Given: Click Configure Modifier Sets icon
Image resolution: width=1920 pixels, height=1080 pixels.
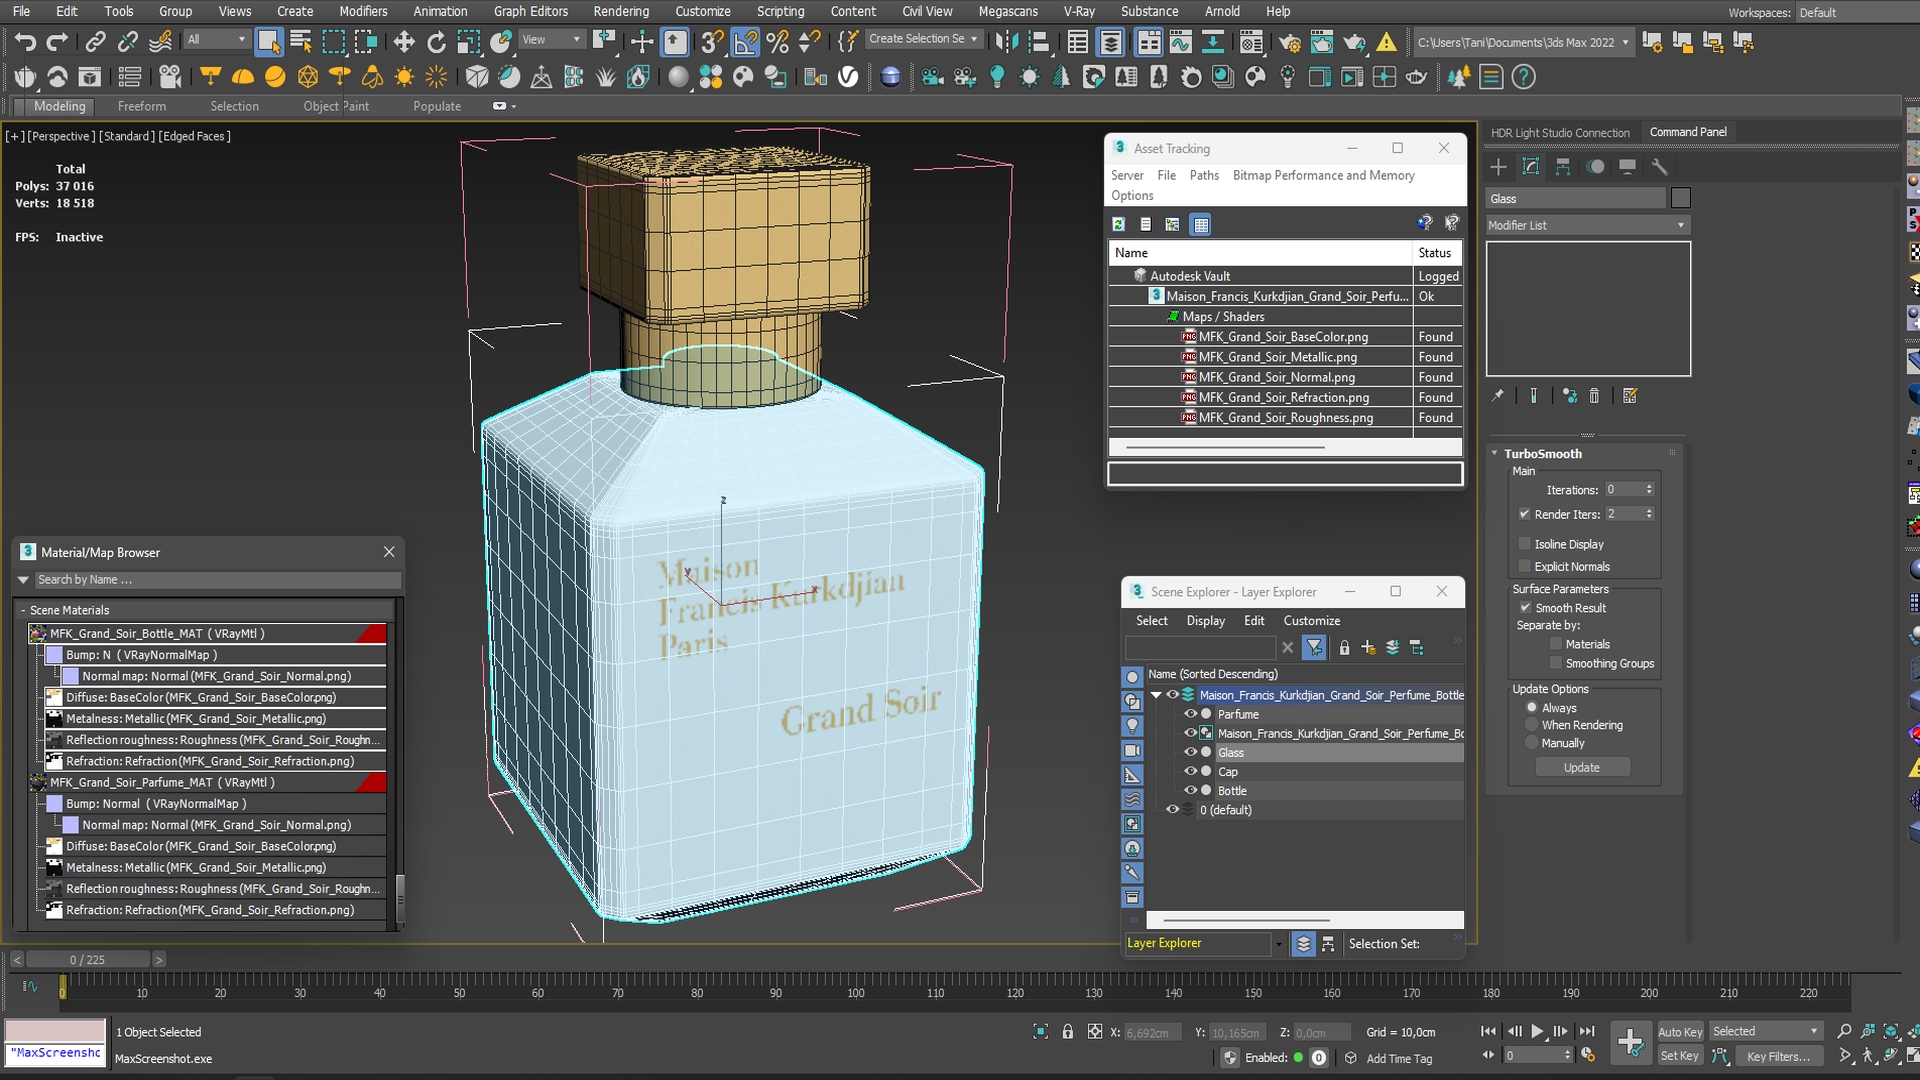Looking at the screenshot, I should [x=1630, y=396].
